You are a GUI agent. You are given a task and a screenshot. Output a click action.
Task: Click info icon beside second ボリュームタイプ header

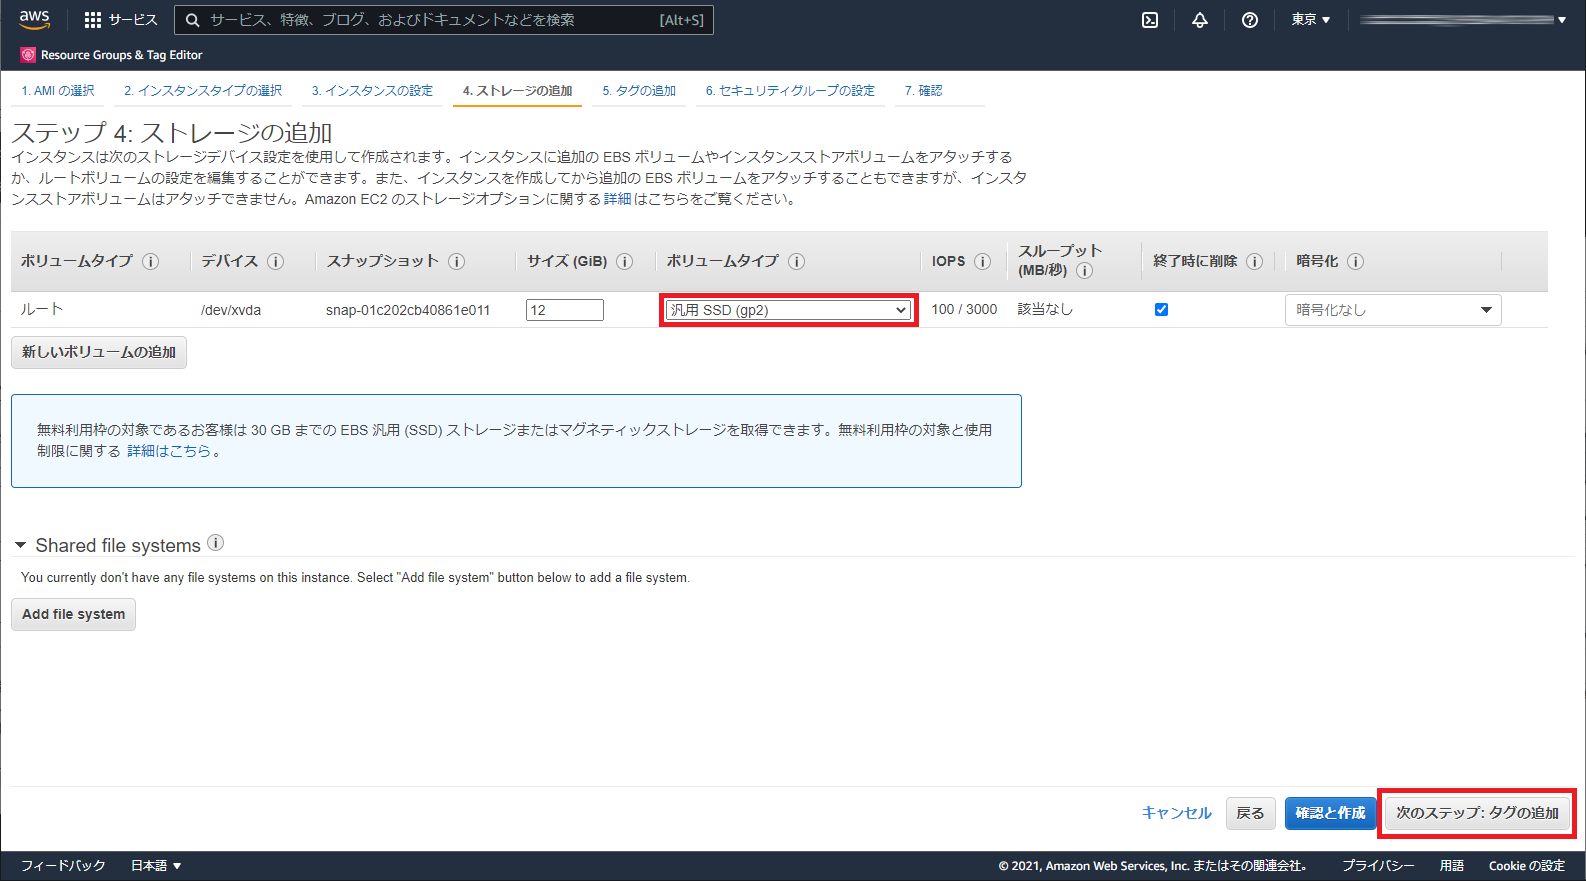click(x=796, y=261)
